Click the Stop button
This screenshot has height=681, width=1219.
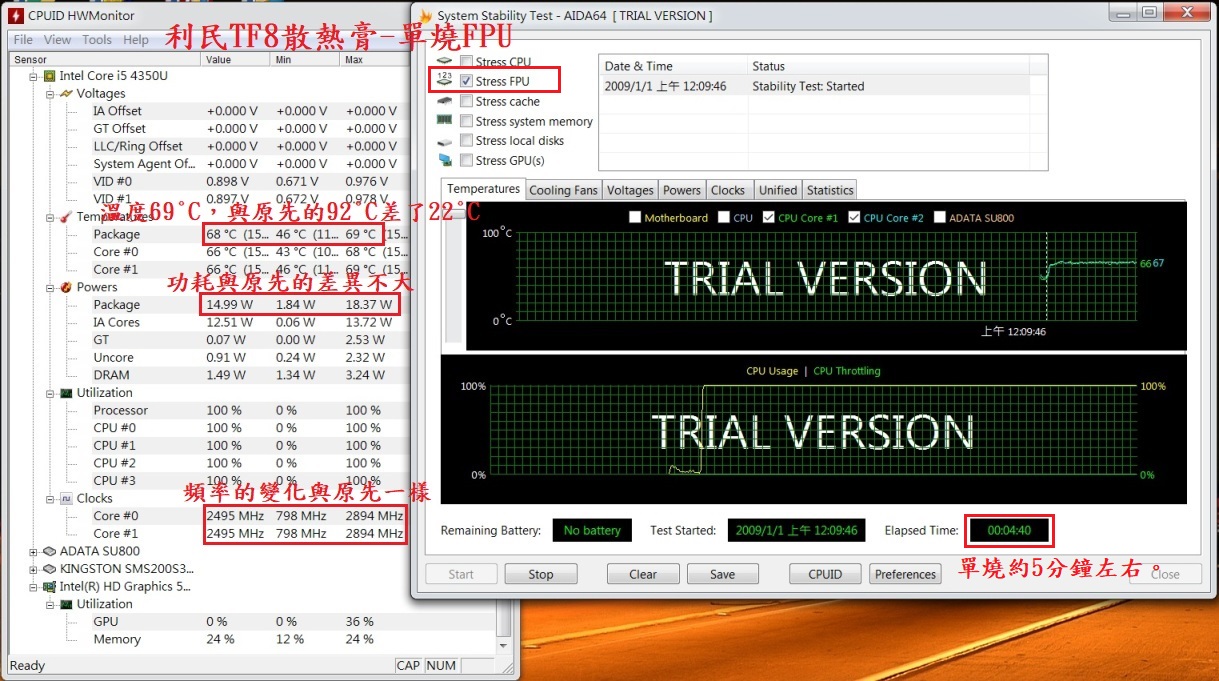click(x=541, y=574)
